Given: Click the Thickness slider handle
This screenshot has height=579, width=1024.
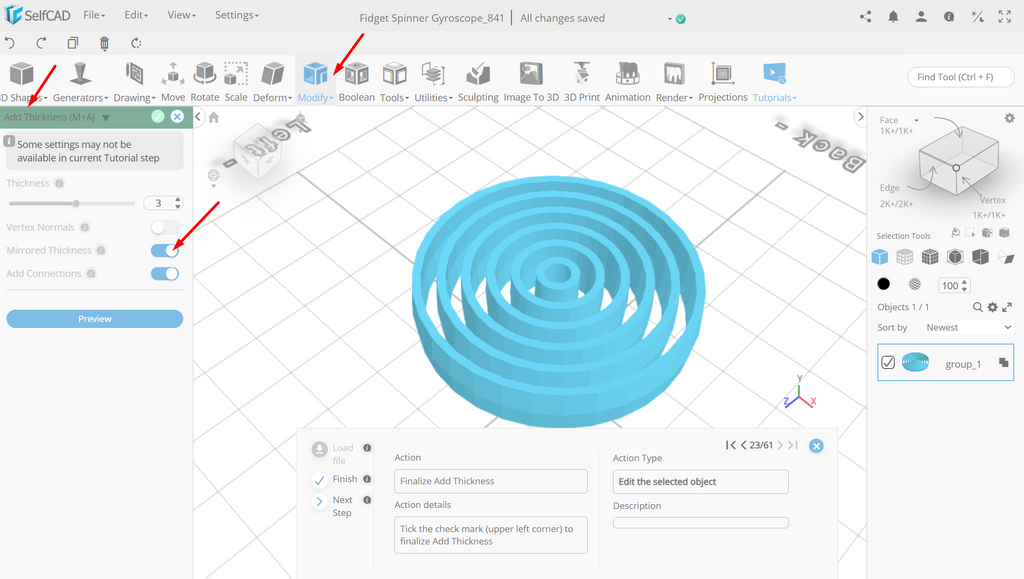Looking at the screenshot, I should [76, 204].
